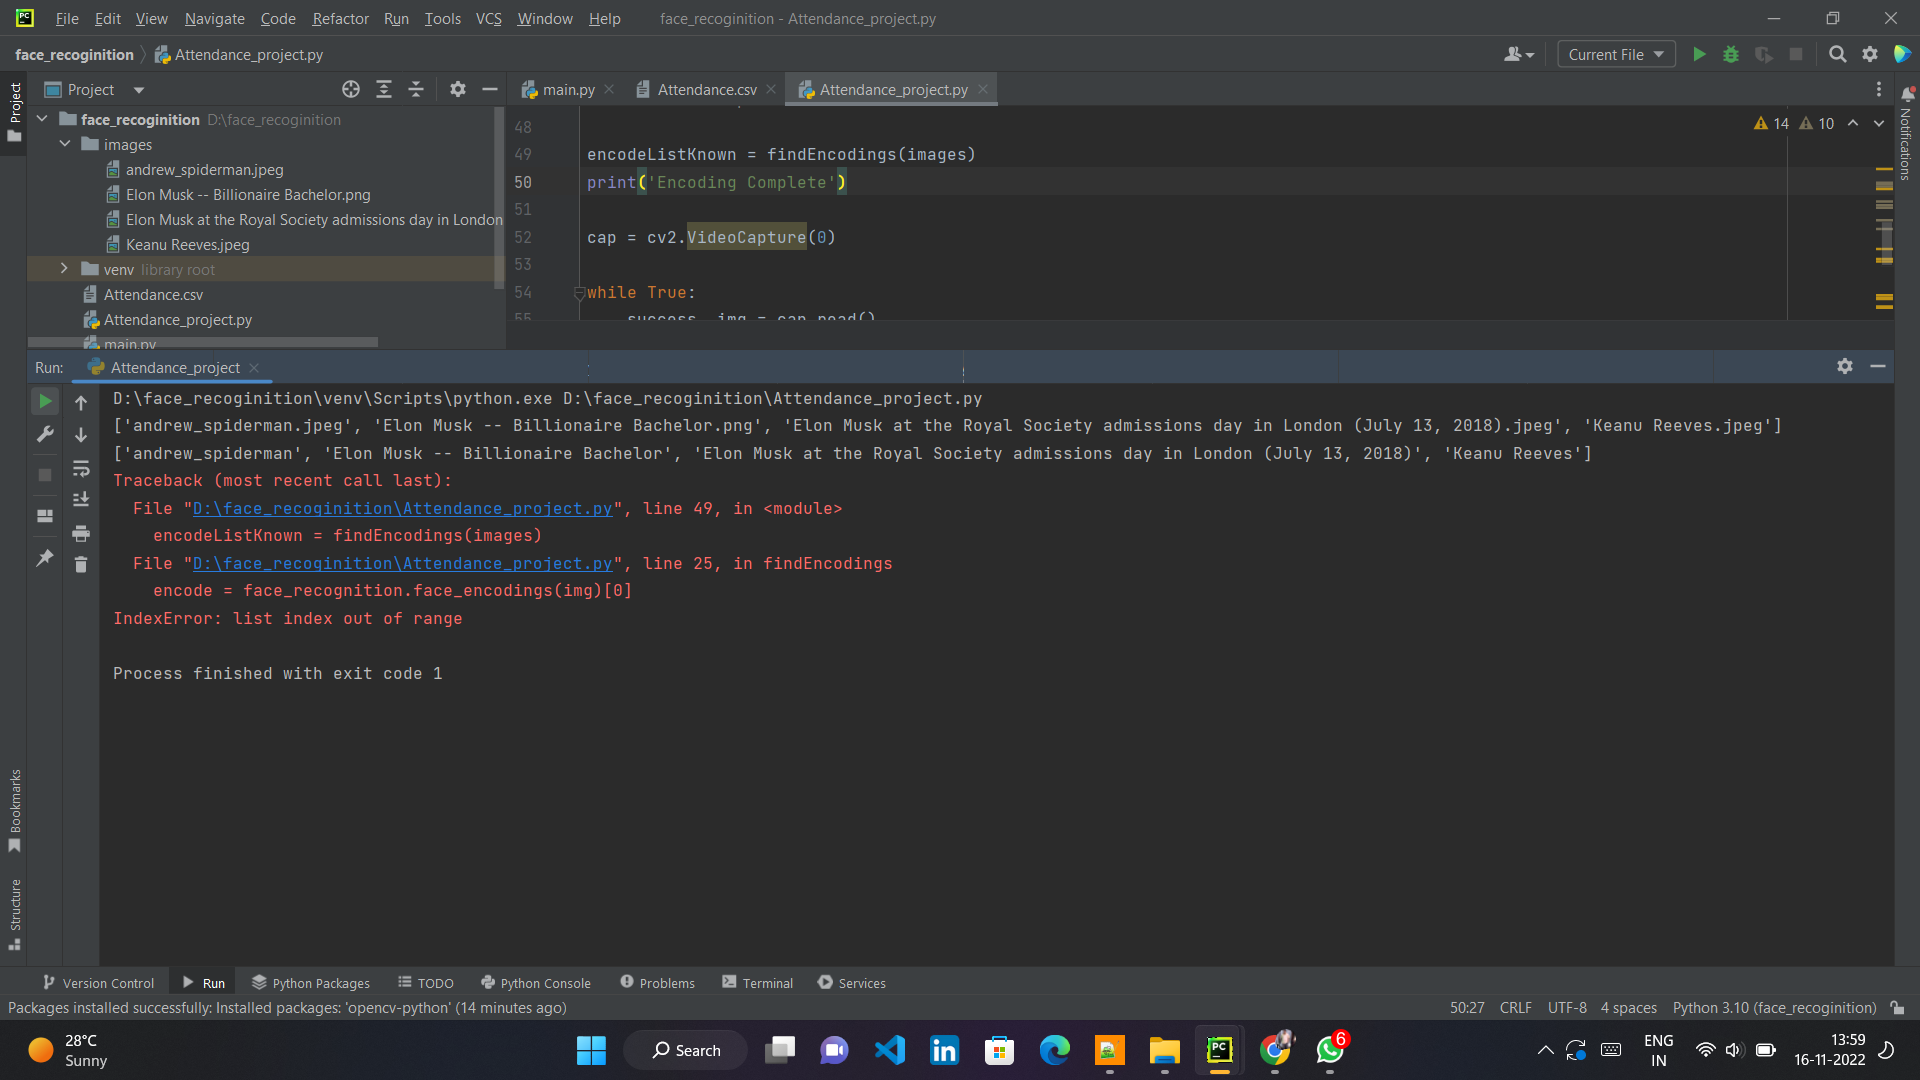Viewport: 1920px width, 1080px height.
Task: Collapse all items in Project panel
Action: point(416,89)
